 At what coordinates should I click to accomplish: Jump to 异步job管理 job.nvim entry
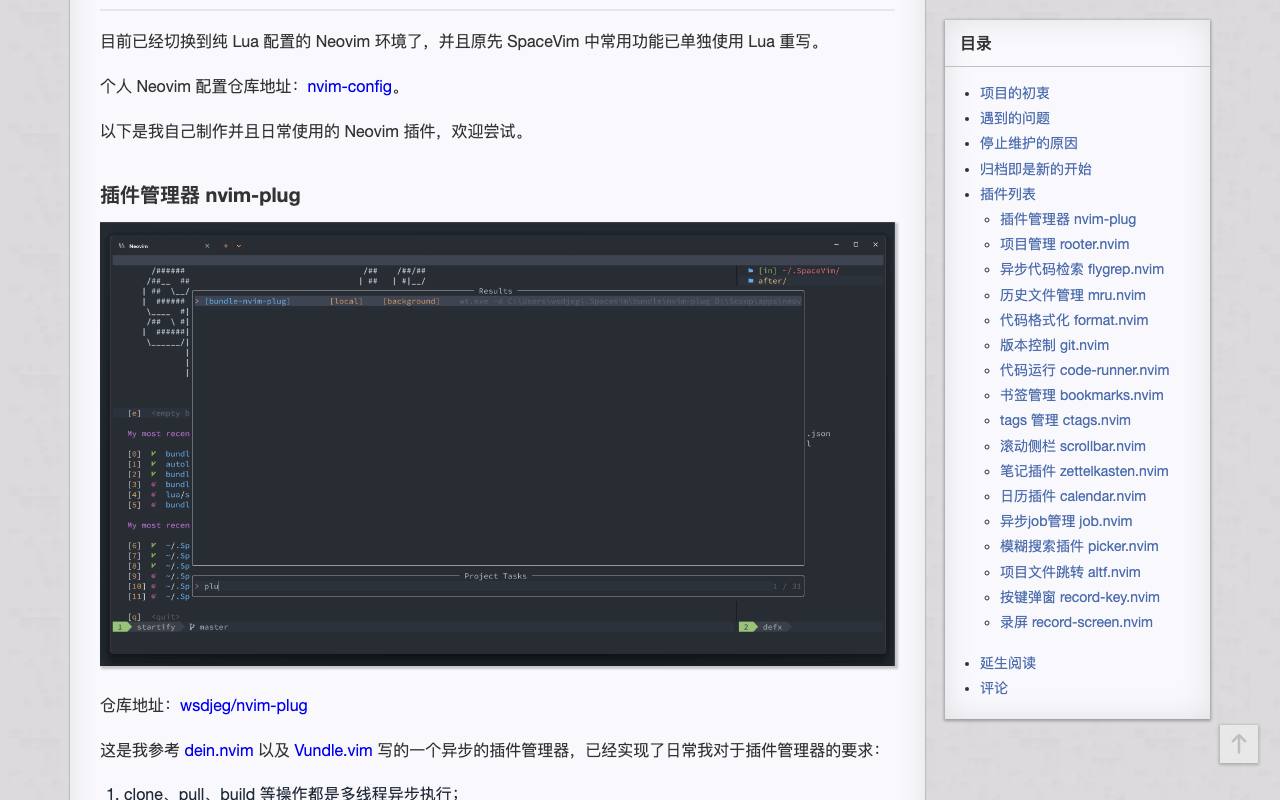(1066, 521)
